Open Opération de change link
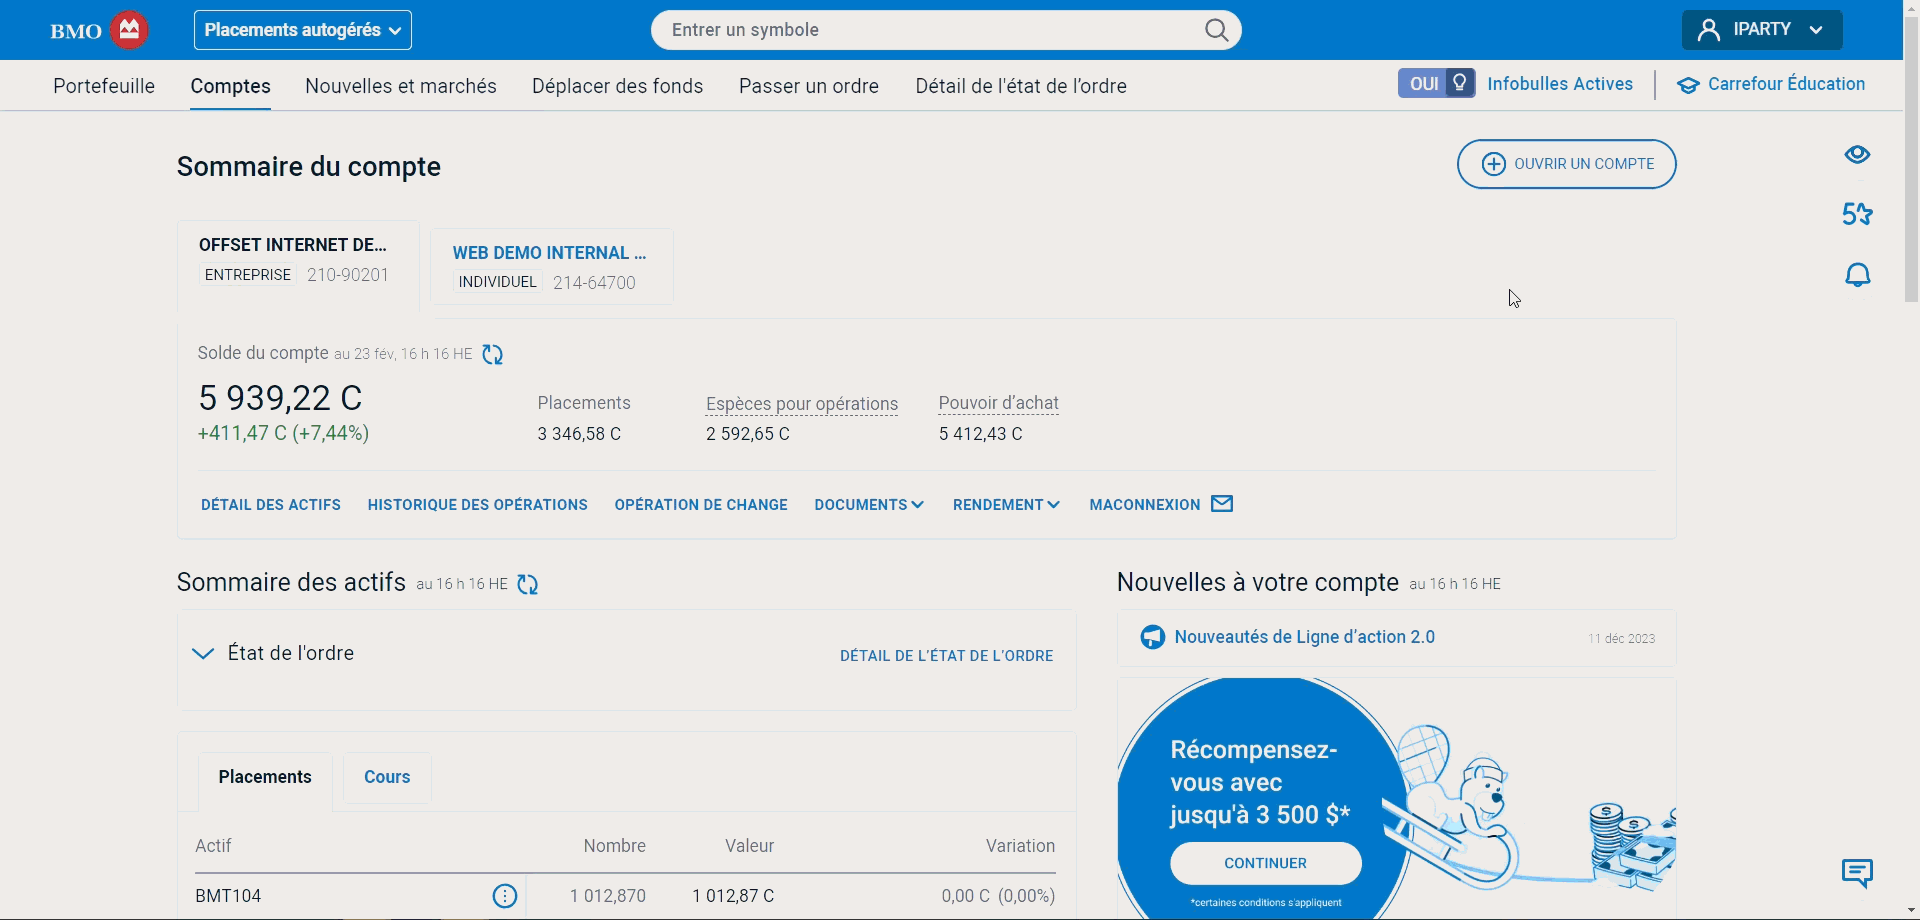This screenshot has width=1920, height=920. click(701, 505)
